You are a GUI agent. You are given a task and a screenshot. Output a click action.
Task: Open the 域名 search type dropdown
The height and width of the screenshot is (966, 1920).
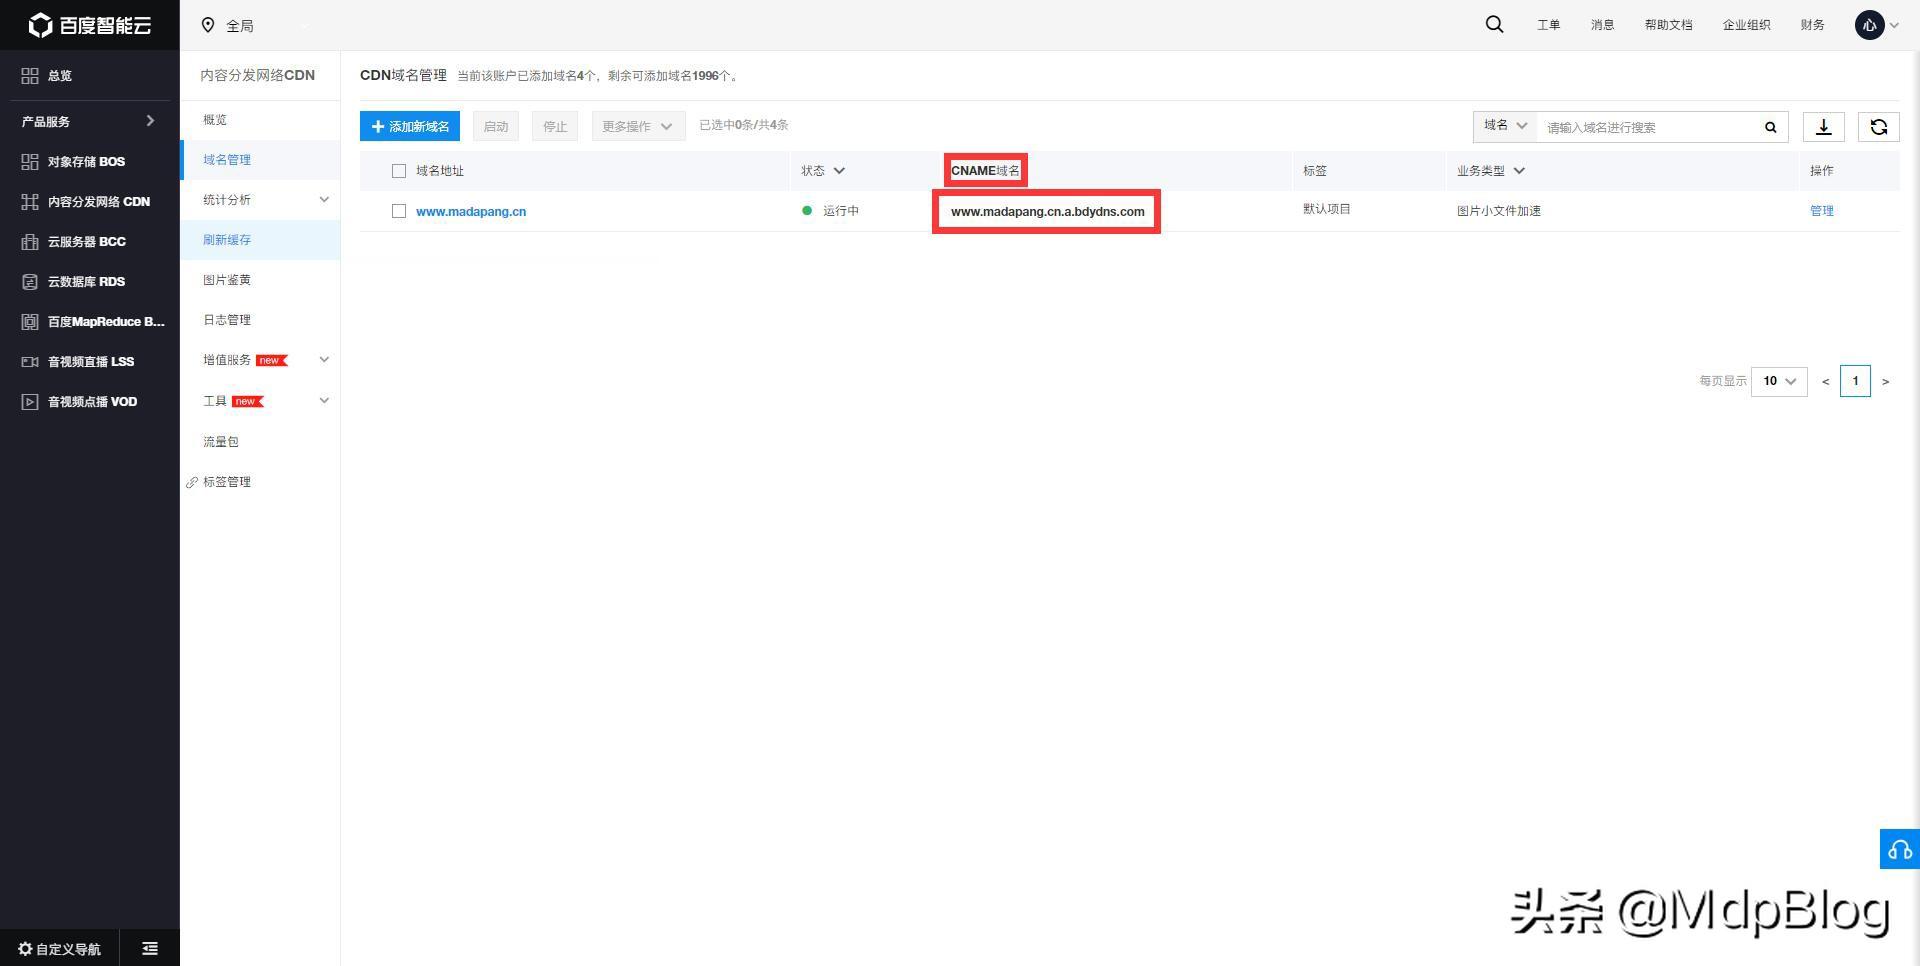(x=1505, y=126)
